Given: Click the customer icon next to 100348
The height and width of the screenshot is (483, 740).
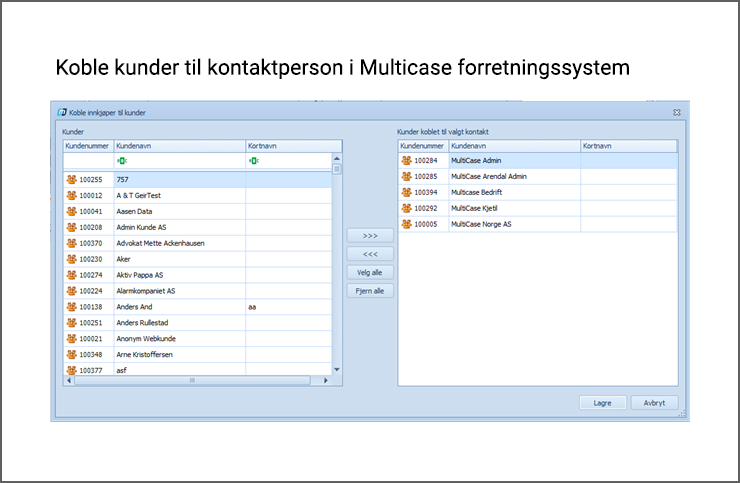Looking at the screenshot, I should (x=71, y=354).
